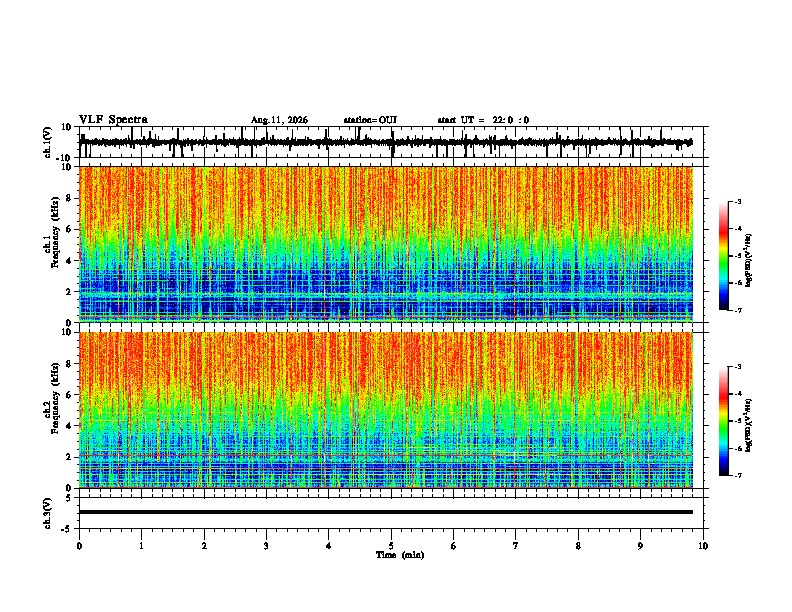Click the ch.1 'Frequency (kHz)' axis label

click(55, 231)
